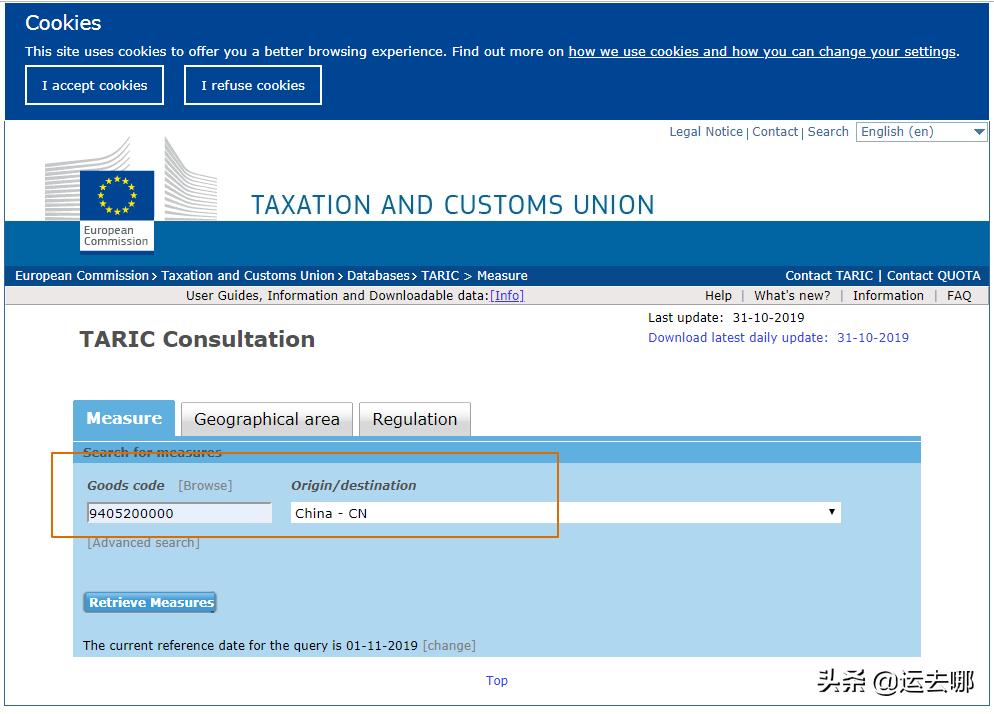Click the Measure breadcrumb text
This screenshot has width=994, height=714.
(502, 275)
